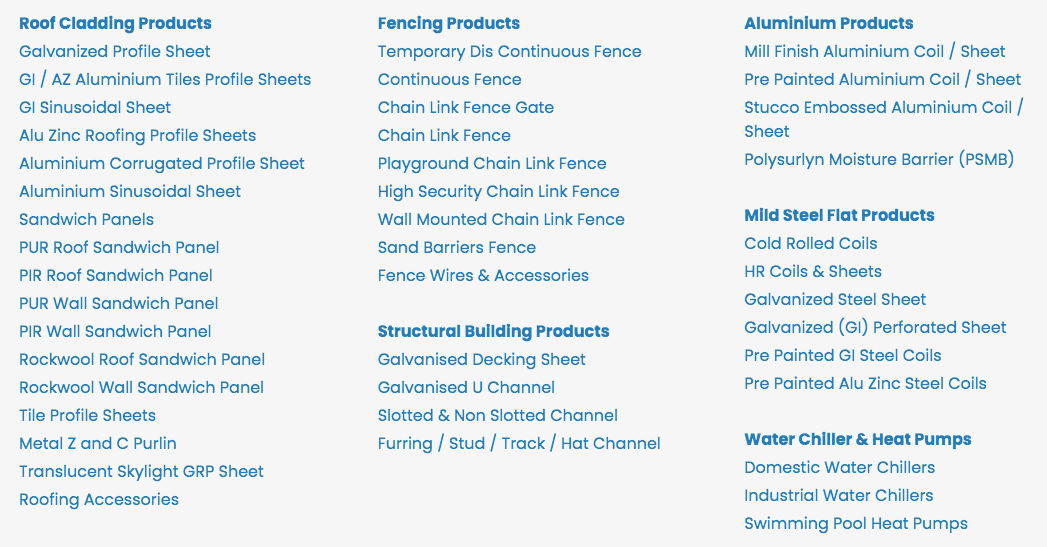Select the Roofing Accessories link
The image size is (1047, 547).
pyautogui.click(x=99, y=499)
